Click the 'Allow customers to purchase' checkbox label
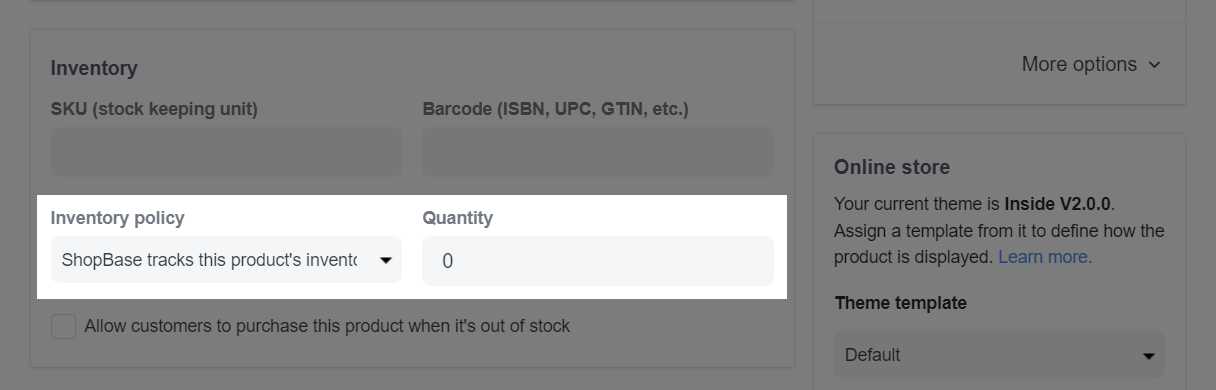1216x390 pixels. click(327, 326)
